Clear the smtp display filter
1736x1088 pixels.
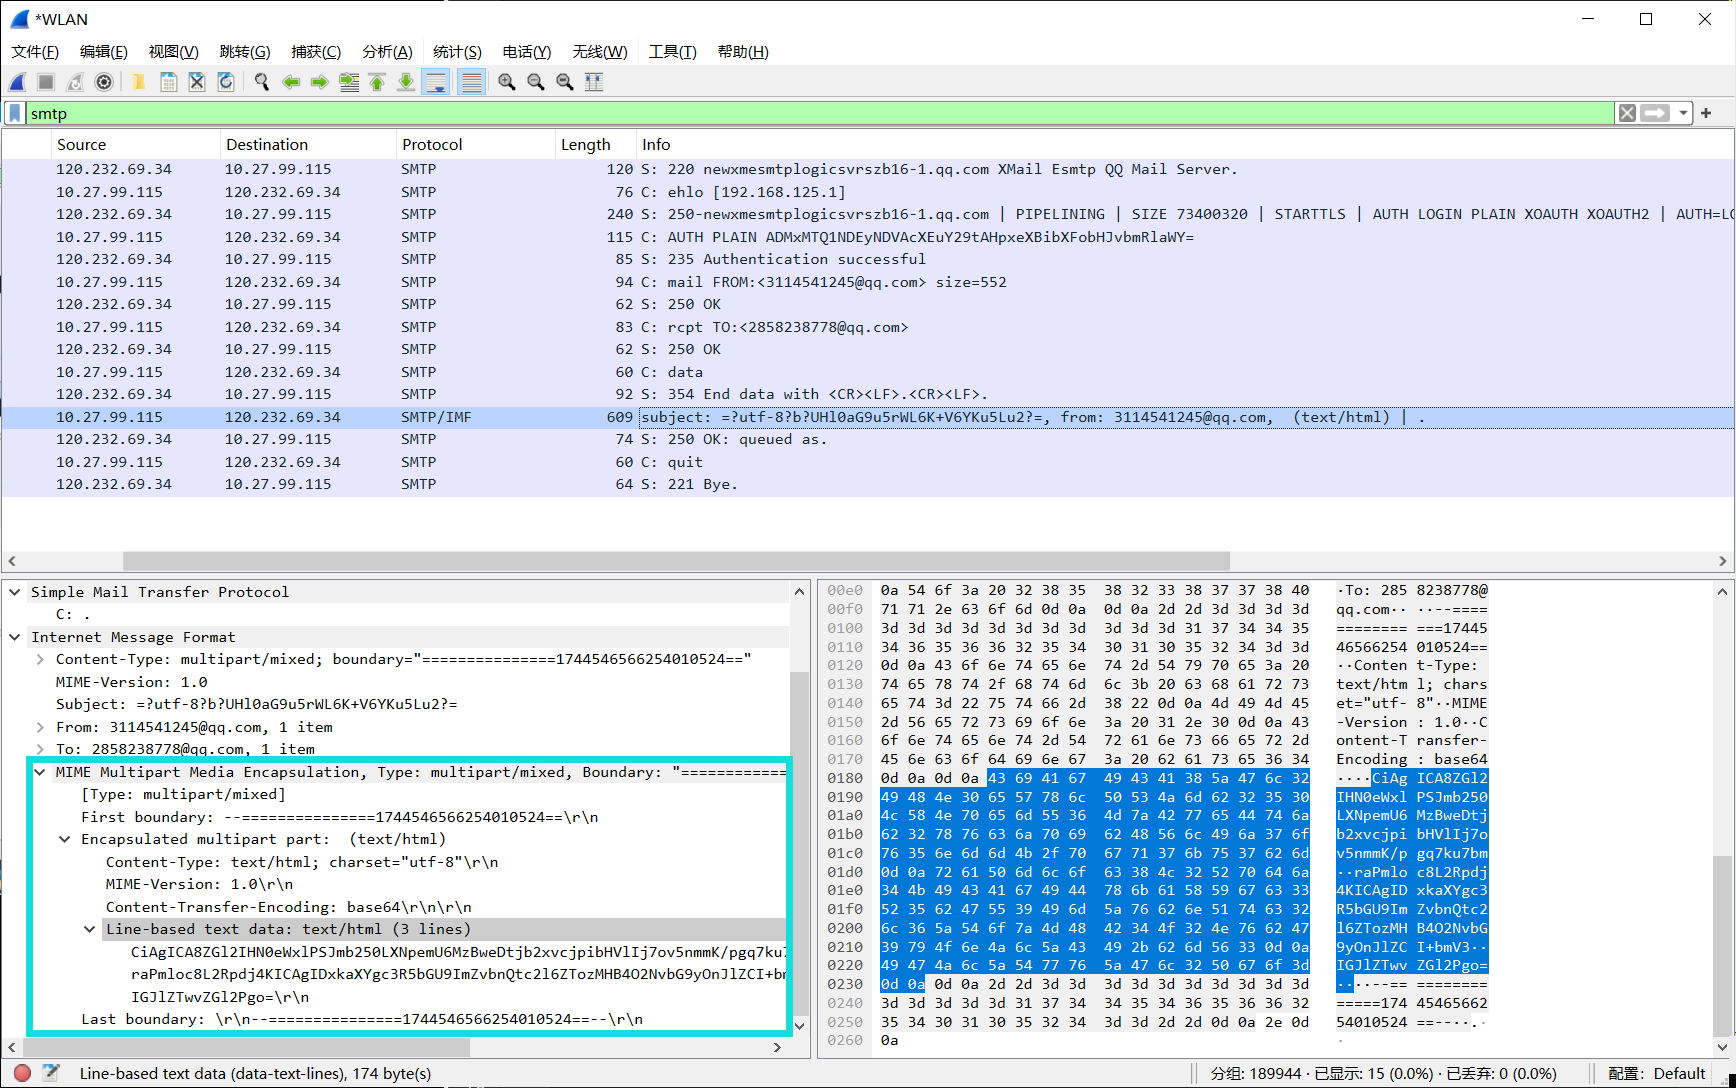(1627, 113)
